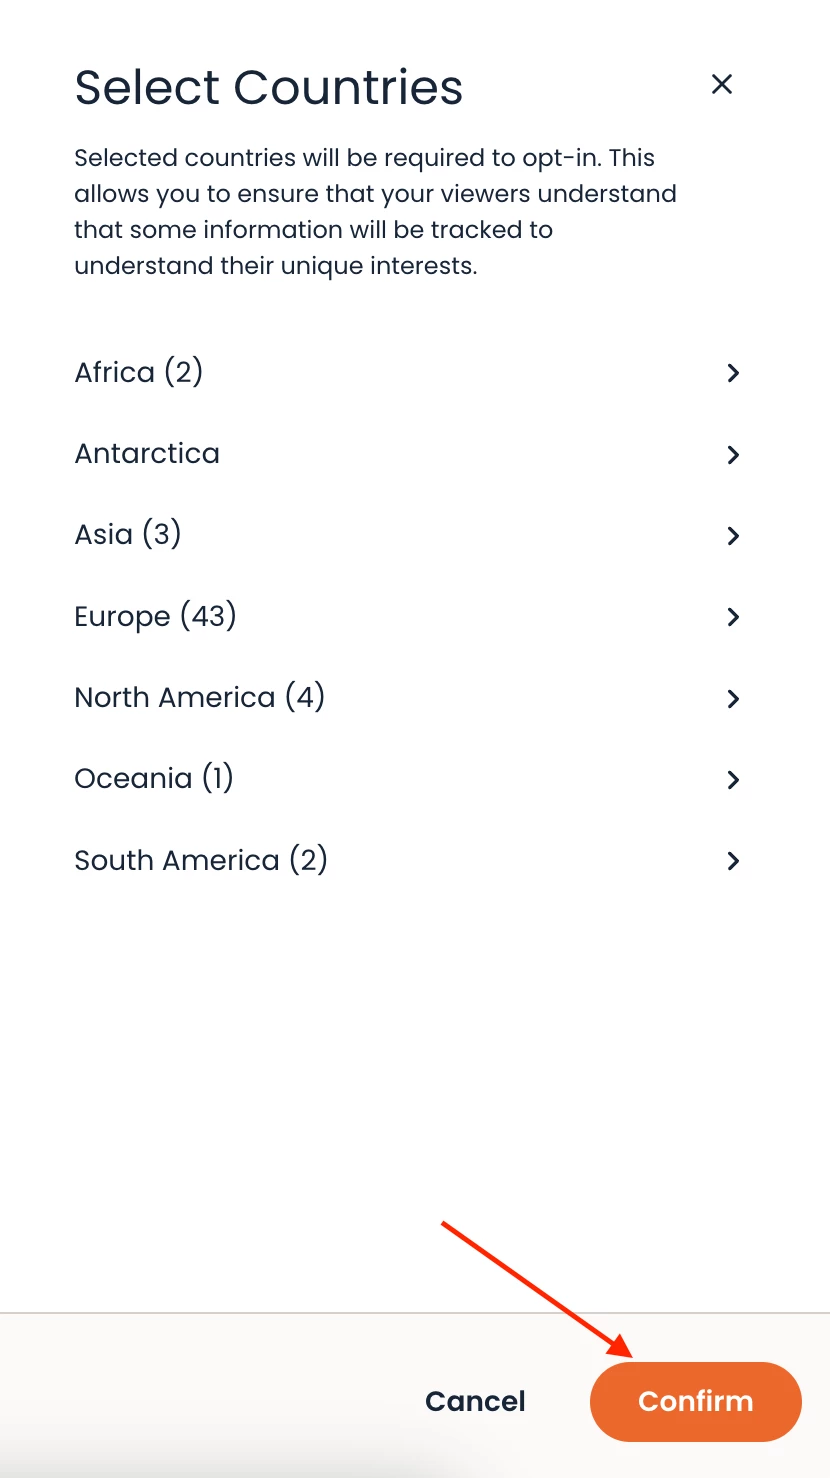Click the Select Countries heading
830x1478 pixels.
pos(268,87)
